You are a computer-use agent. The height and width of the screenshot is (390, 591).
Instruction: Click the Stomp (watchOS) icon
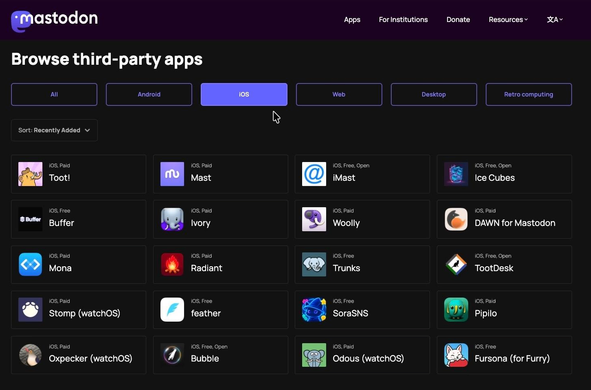coord(30,310)
